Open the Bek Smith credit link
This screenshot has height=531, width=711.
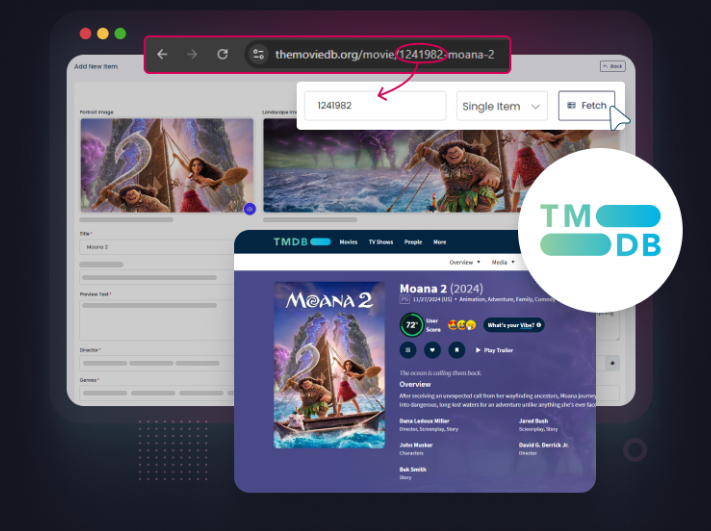413,469
